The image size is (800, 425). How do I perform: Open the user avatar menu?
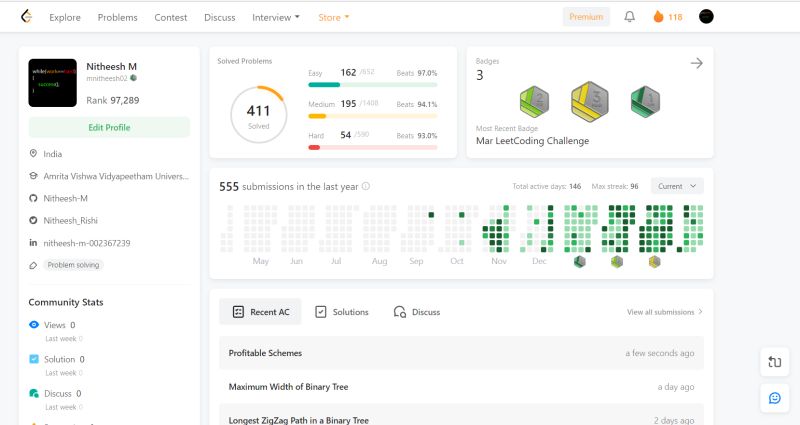pyautogui.click(x=706, y=17)
